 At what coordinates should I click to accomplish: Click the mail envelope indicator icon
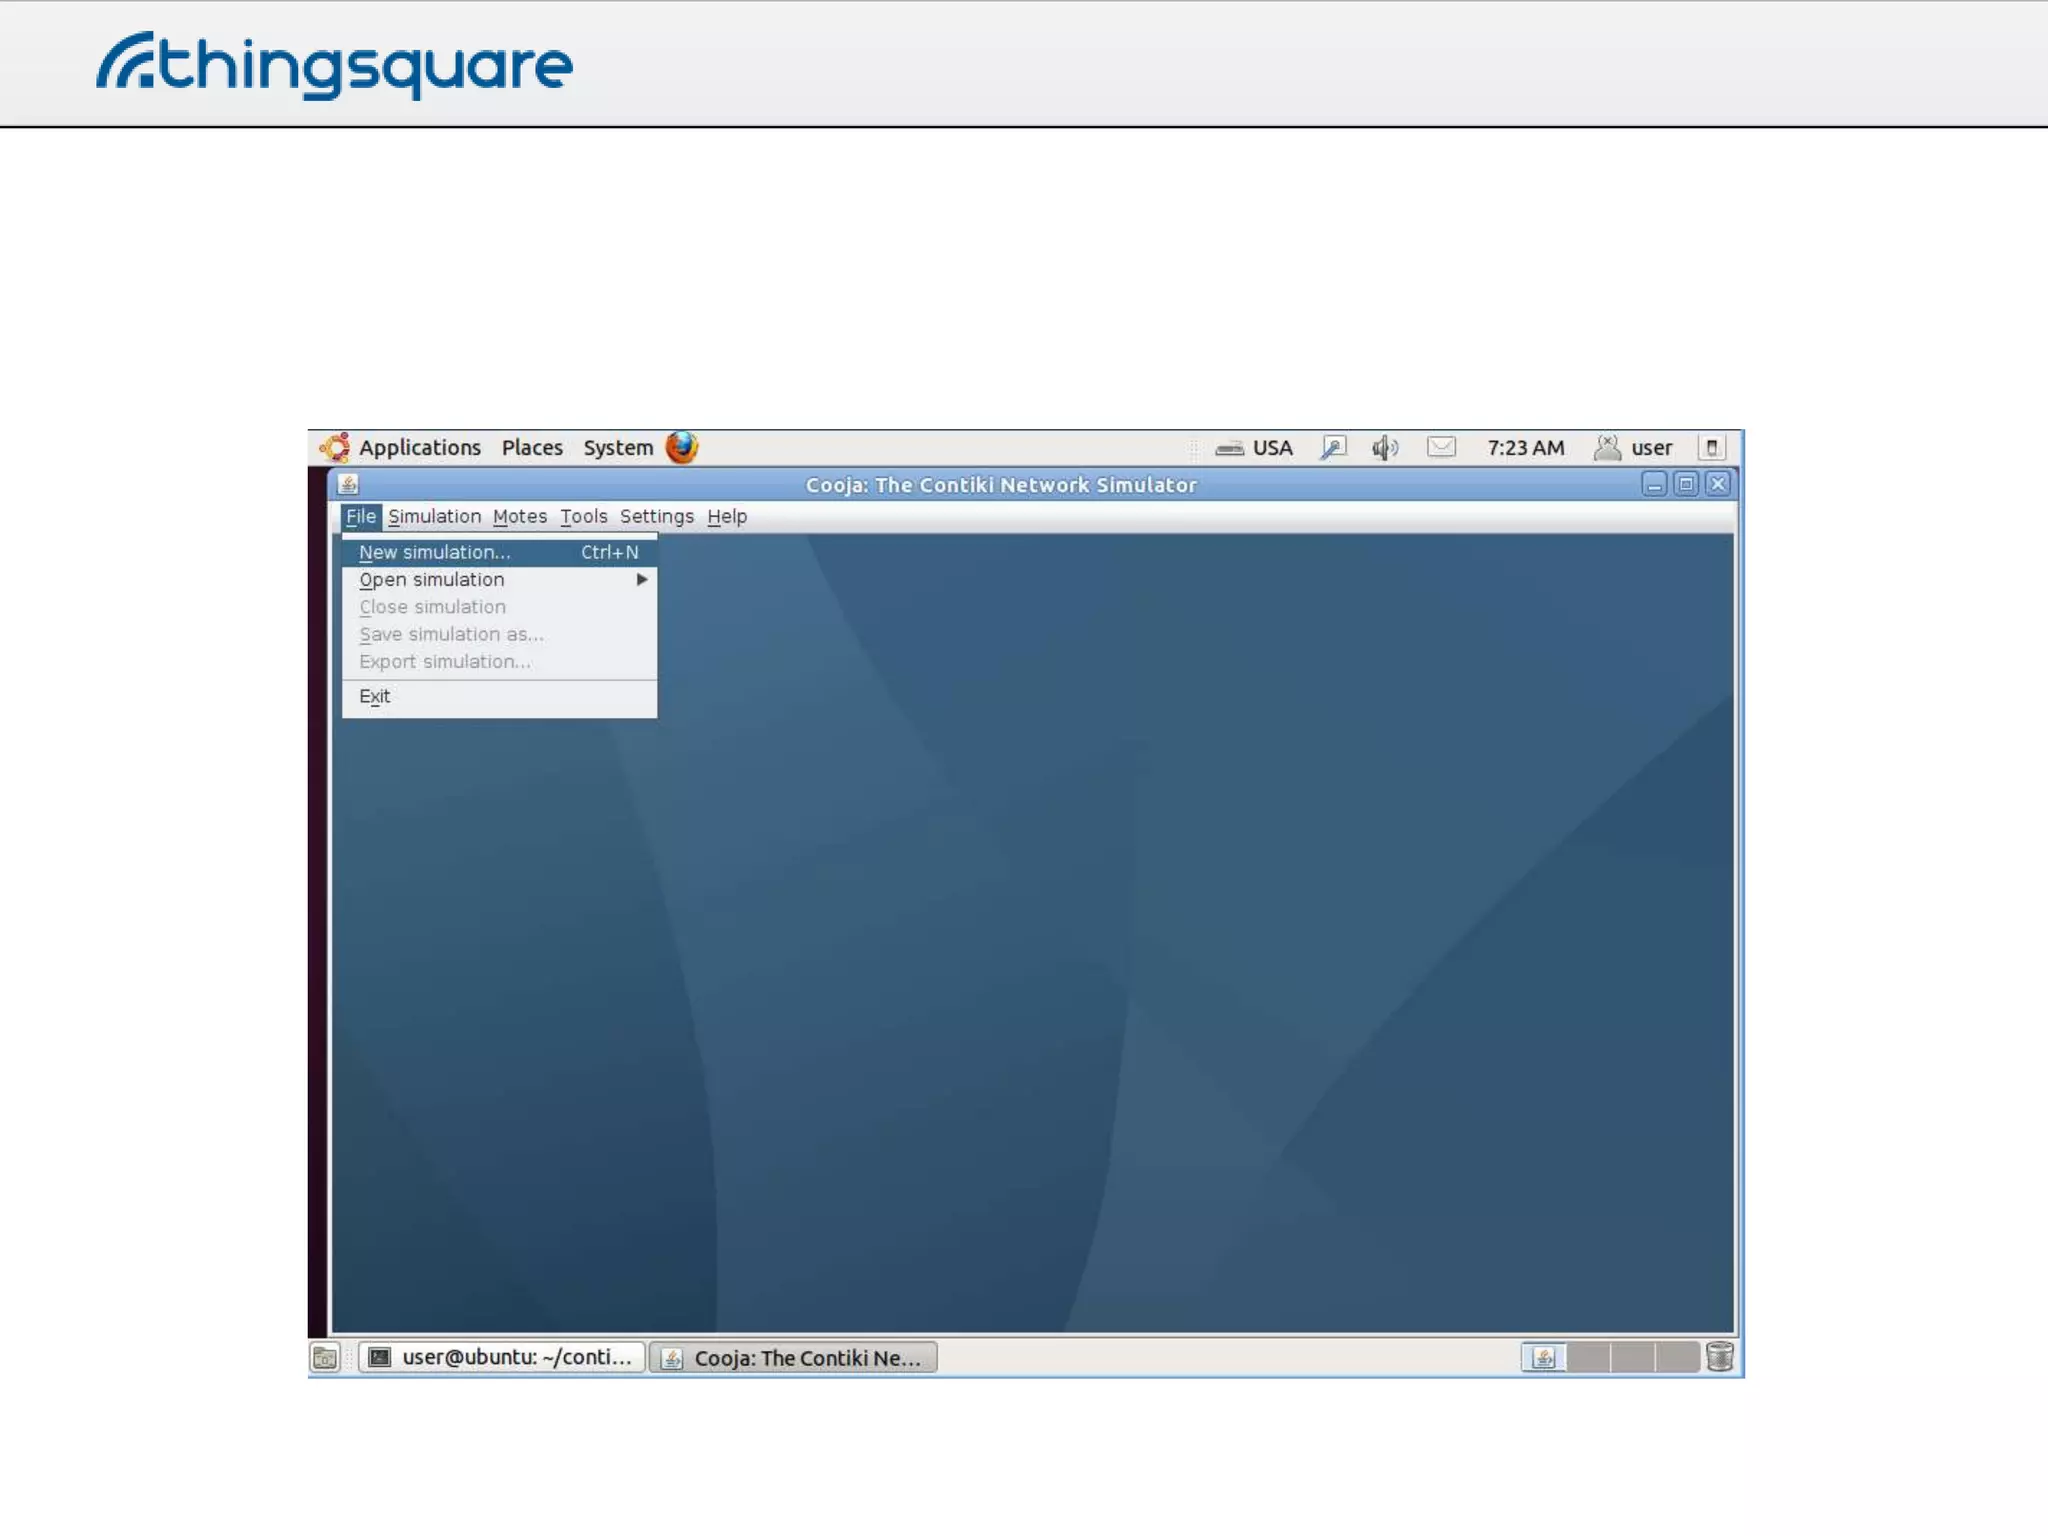1441,447
